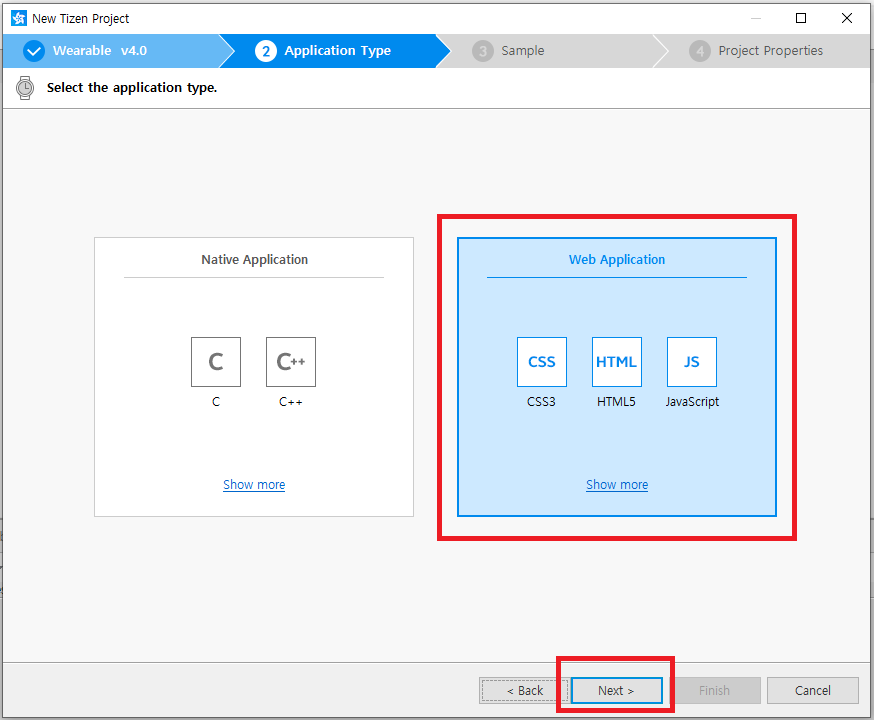Click the HTML5 icon tile
This screenshot has height=720, width=874.
[616, 362]
